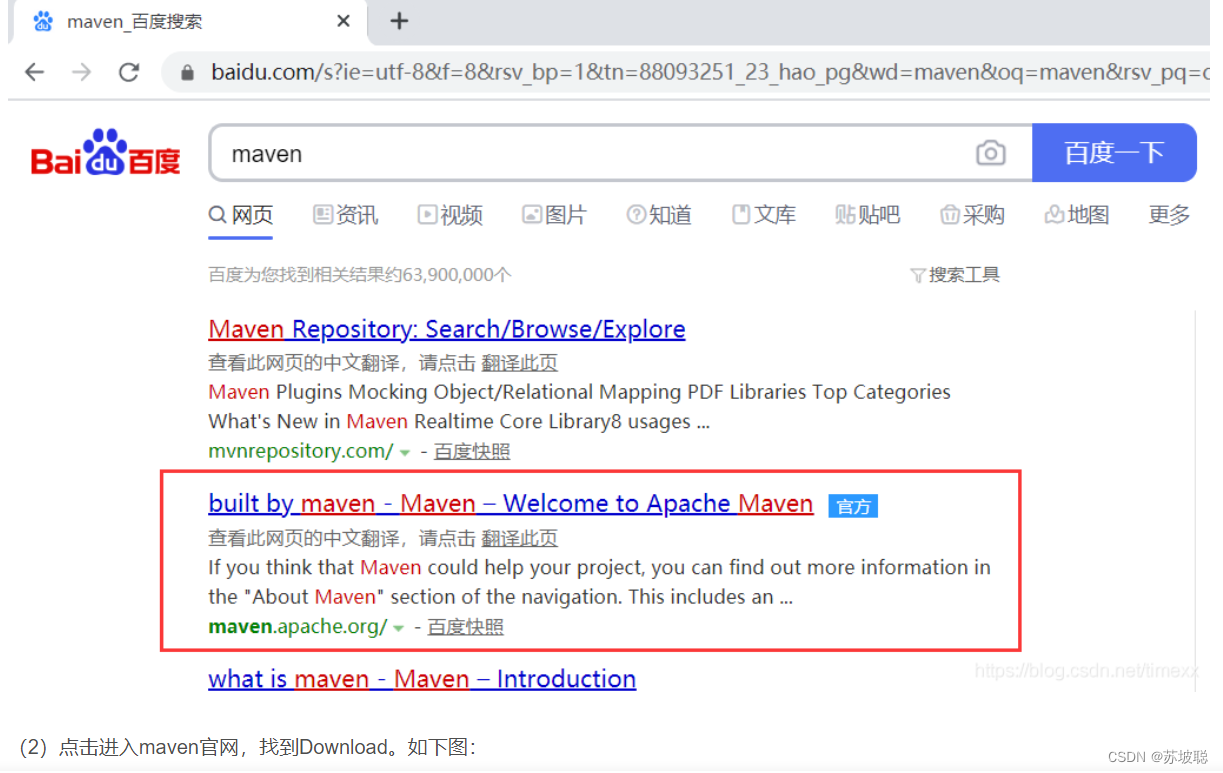Image resolution: width=1223 pixels, height=773 pixels.
Task: Select the 网页 tab
Action: pyautogui.click(x=240, y=215)
